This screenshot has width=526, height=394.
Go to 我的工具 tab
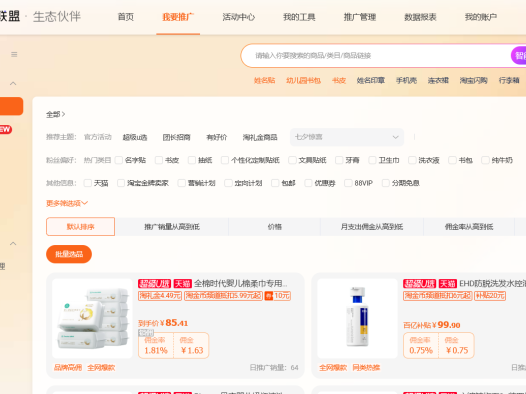pos(299,17)
